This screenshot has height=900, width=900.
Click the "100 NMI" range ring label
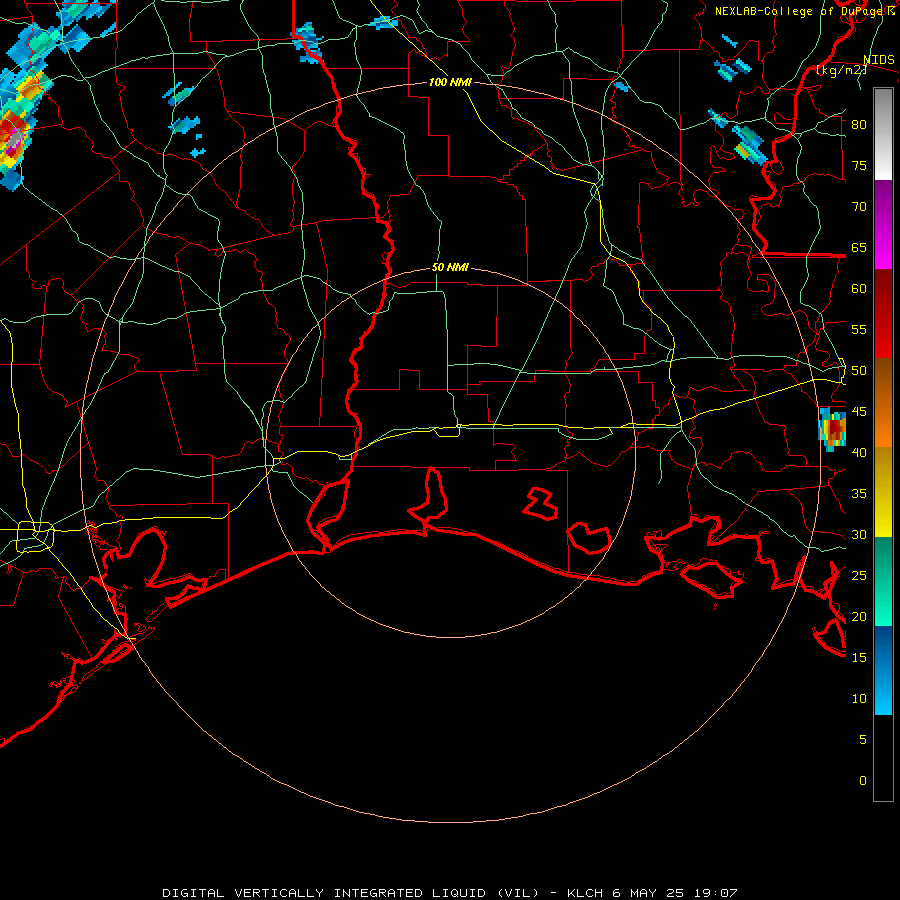(x=450, y=82)
